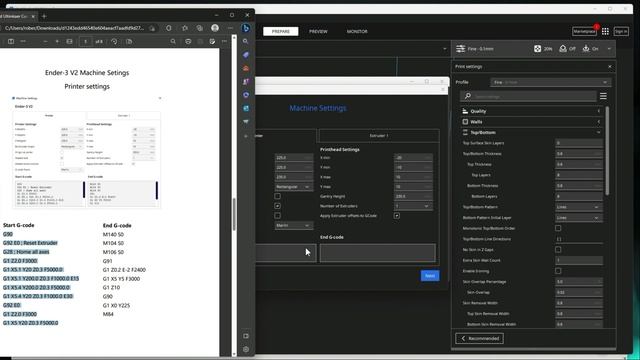Click the Walls category icon
640x360 pixels.
coord(465,122)
